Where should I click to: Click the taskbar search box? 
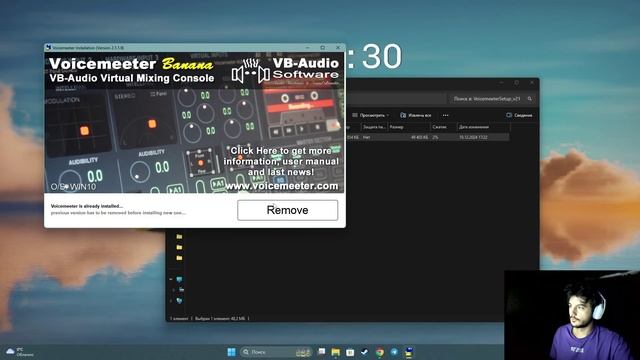[x=276, y=352]
